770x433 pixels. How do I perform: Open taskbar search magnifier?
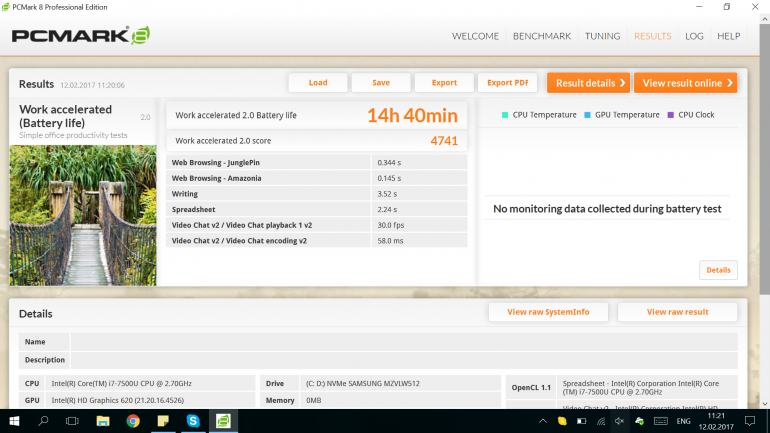[43, 421]
